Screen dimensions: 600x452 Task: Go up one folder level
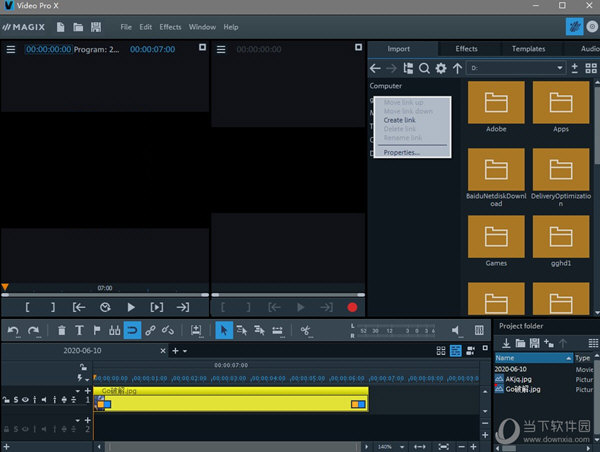pos(457,69)
